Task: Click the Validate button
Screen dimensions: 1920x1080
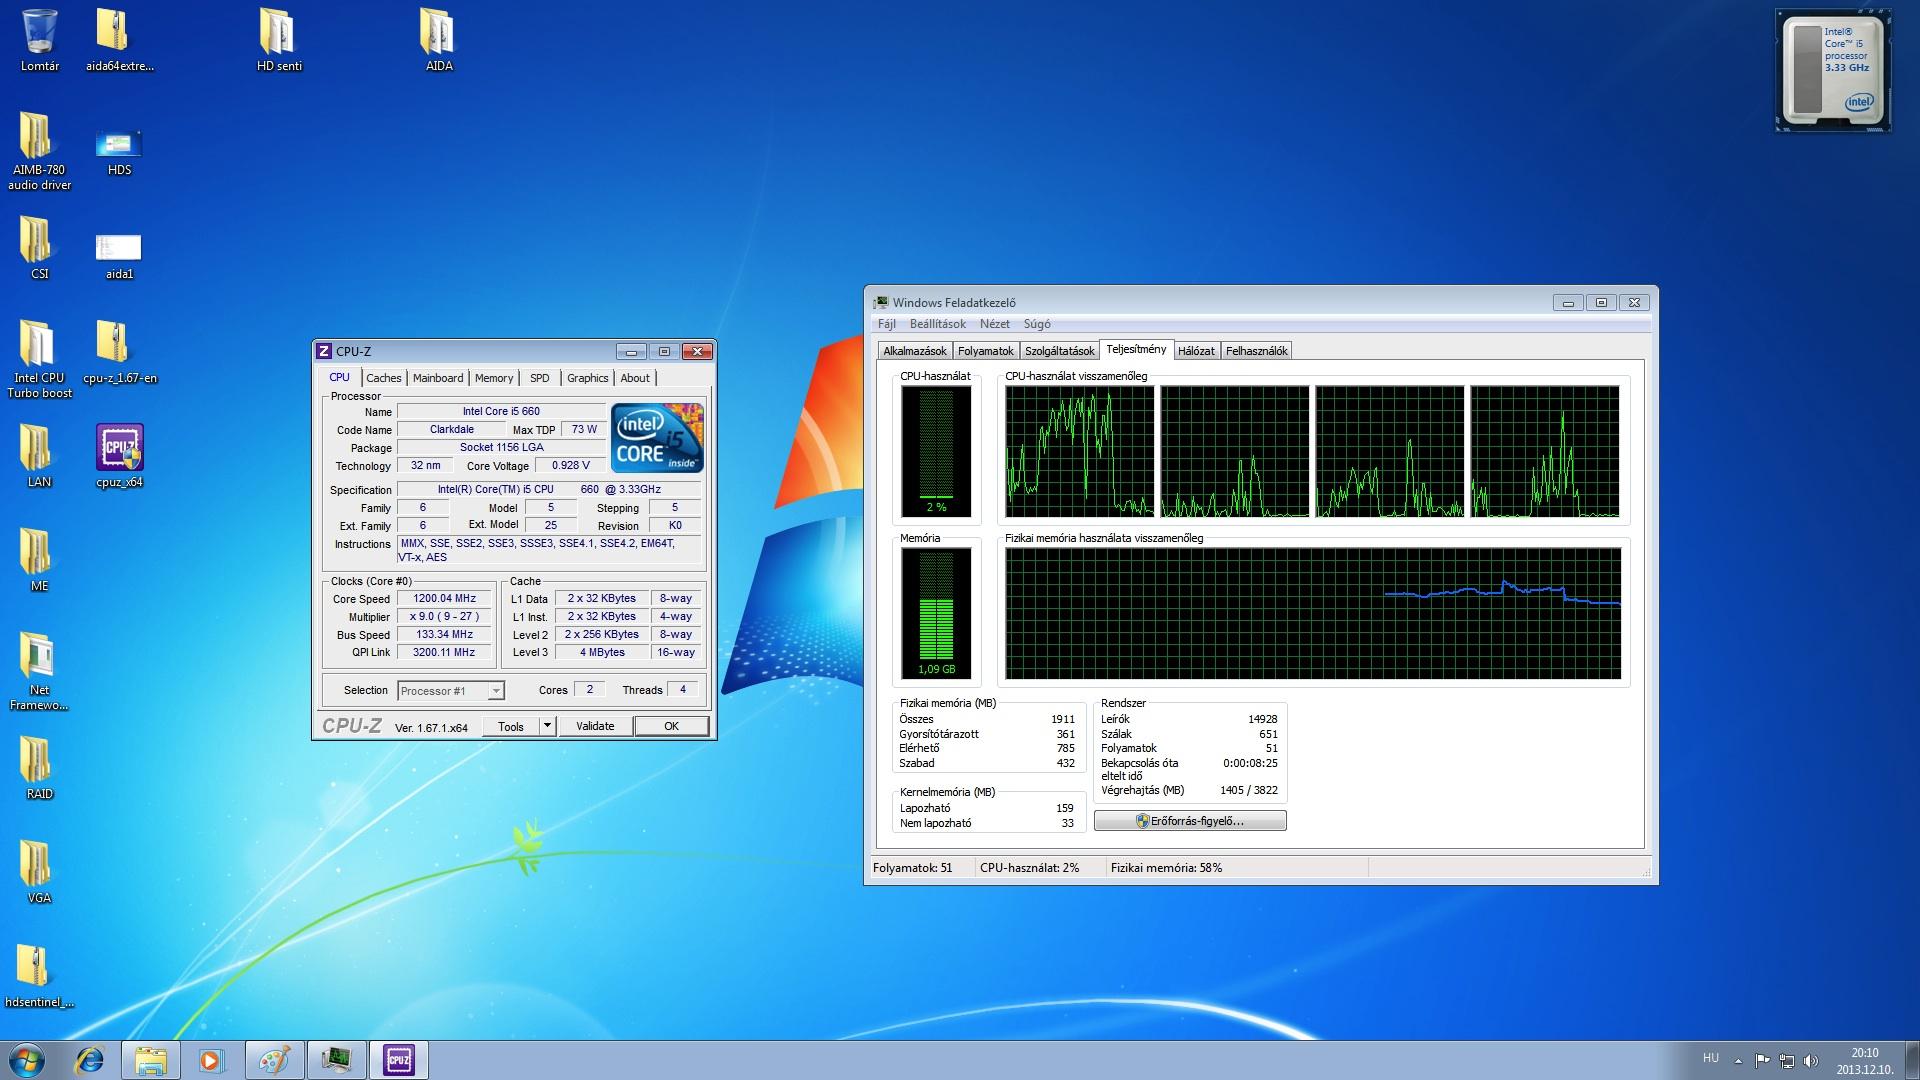Action: pos(595,726)
